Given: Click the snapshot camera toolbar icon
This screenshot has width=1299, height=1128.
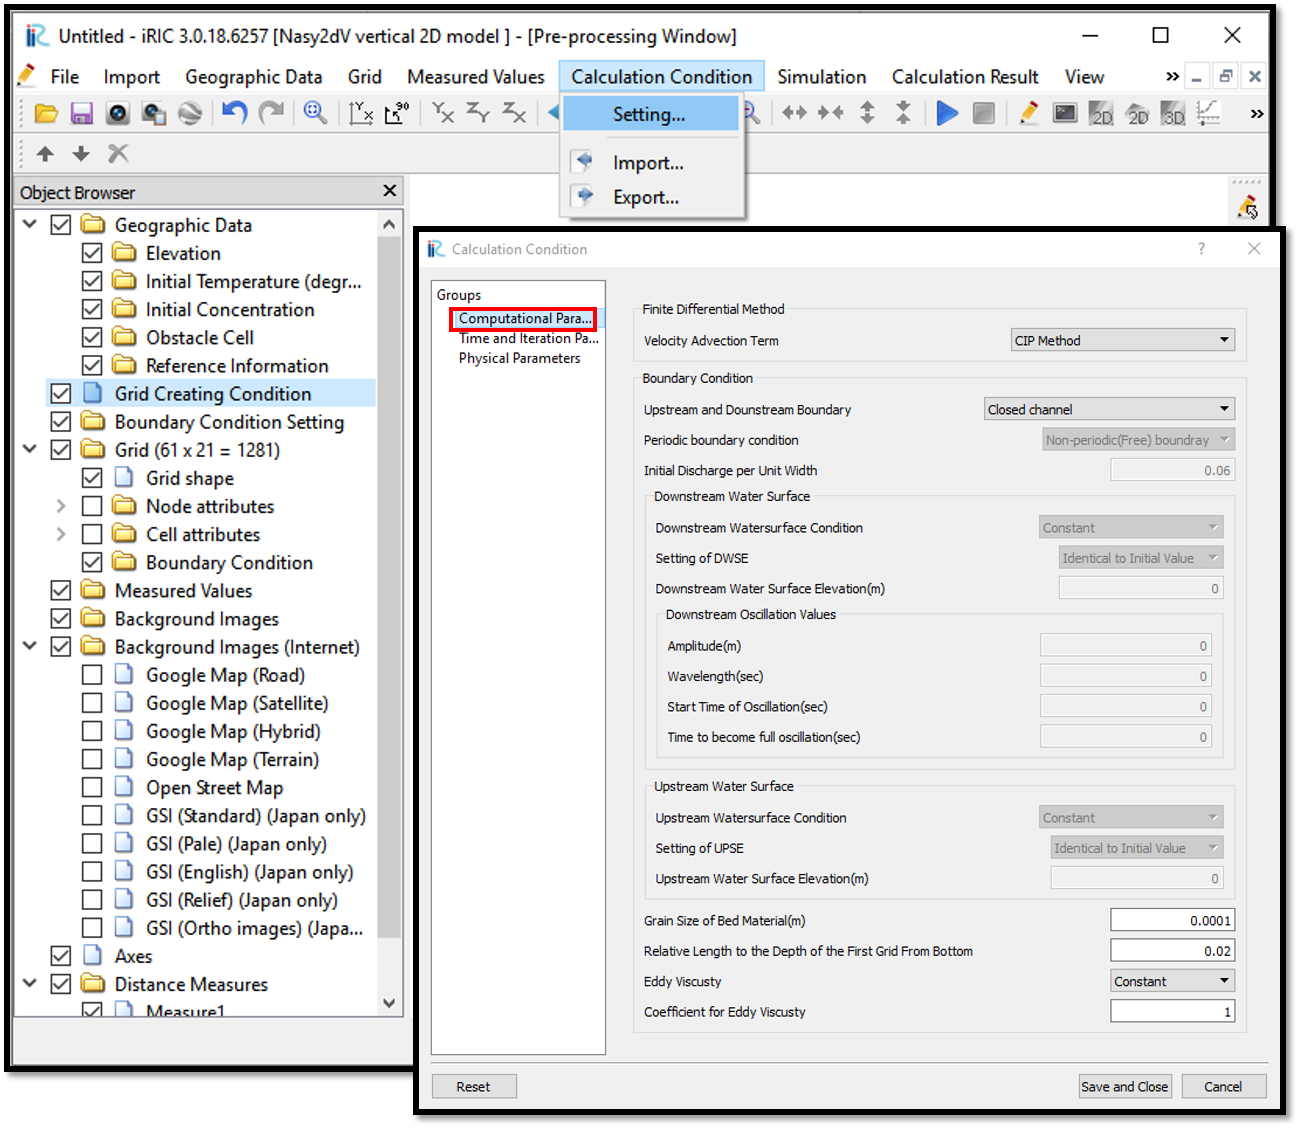Looking at the screenshot, I should [118, 114].
